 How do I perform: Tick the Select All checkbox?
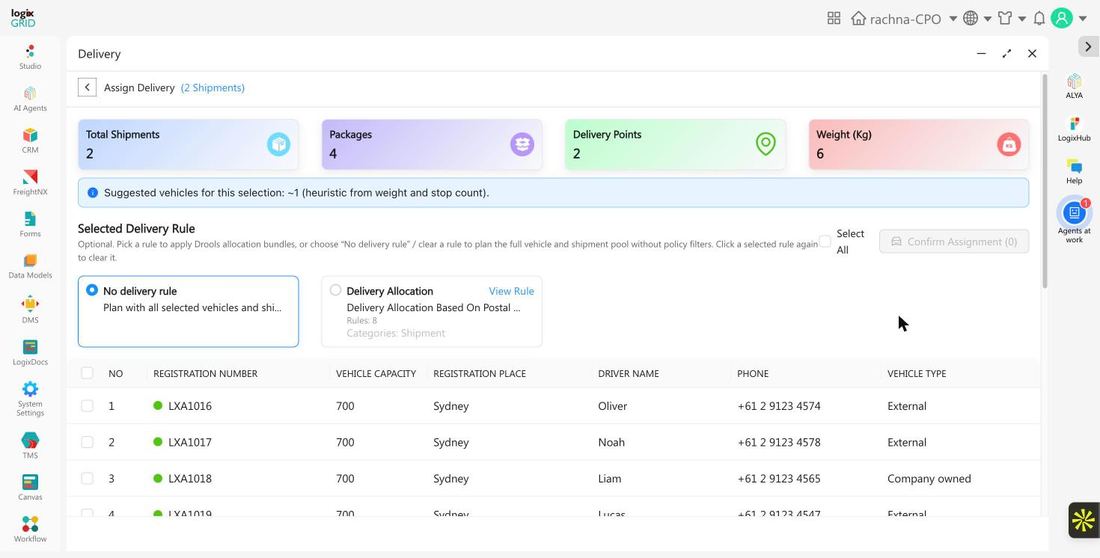click(825, 241)
